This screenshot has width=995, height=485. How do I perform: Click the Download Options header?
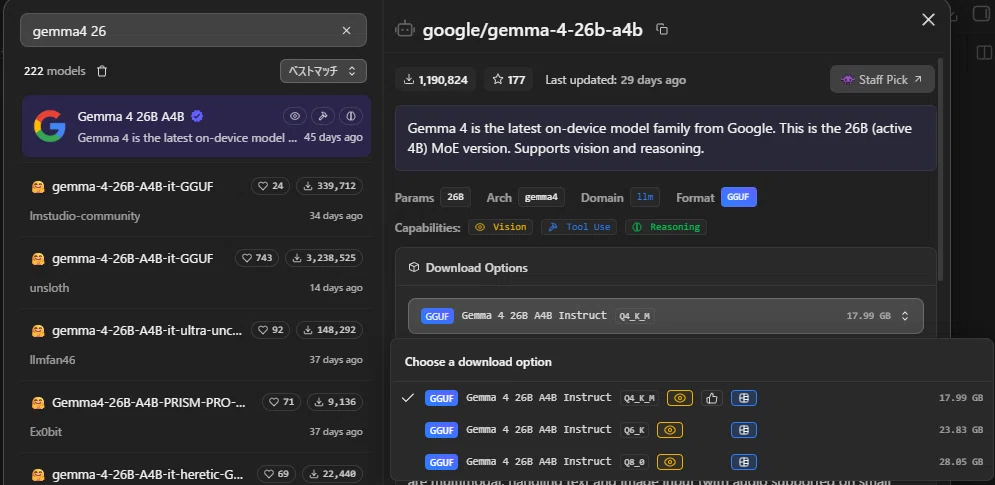click(x=666, y=267)
